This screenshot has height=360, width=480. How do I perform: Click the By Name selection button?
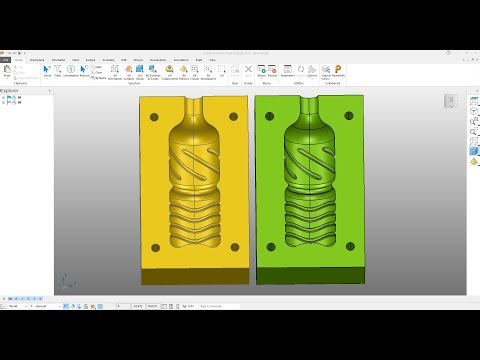pos(99,78)
